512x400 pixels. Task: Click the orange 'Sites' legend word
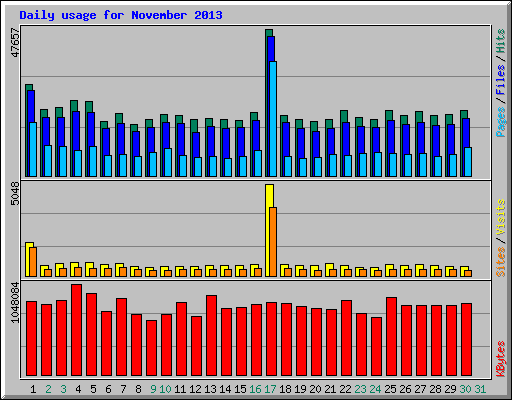[x=501, y=262]
